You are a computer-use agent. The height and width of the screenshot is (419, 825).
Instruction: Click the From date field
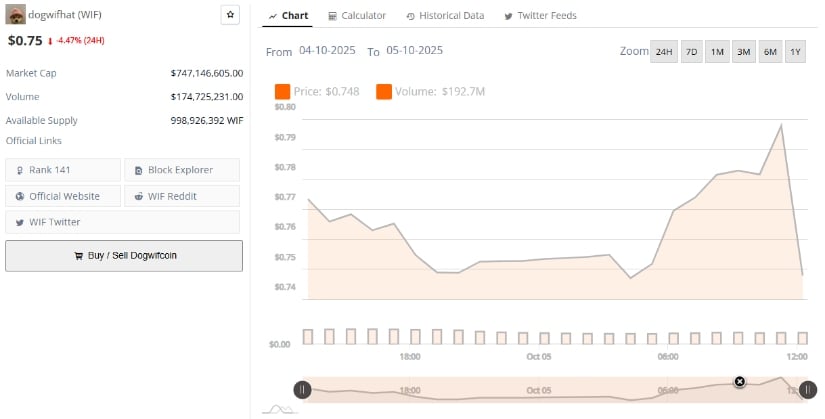328,51
